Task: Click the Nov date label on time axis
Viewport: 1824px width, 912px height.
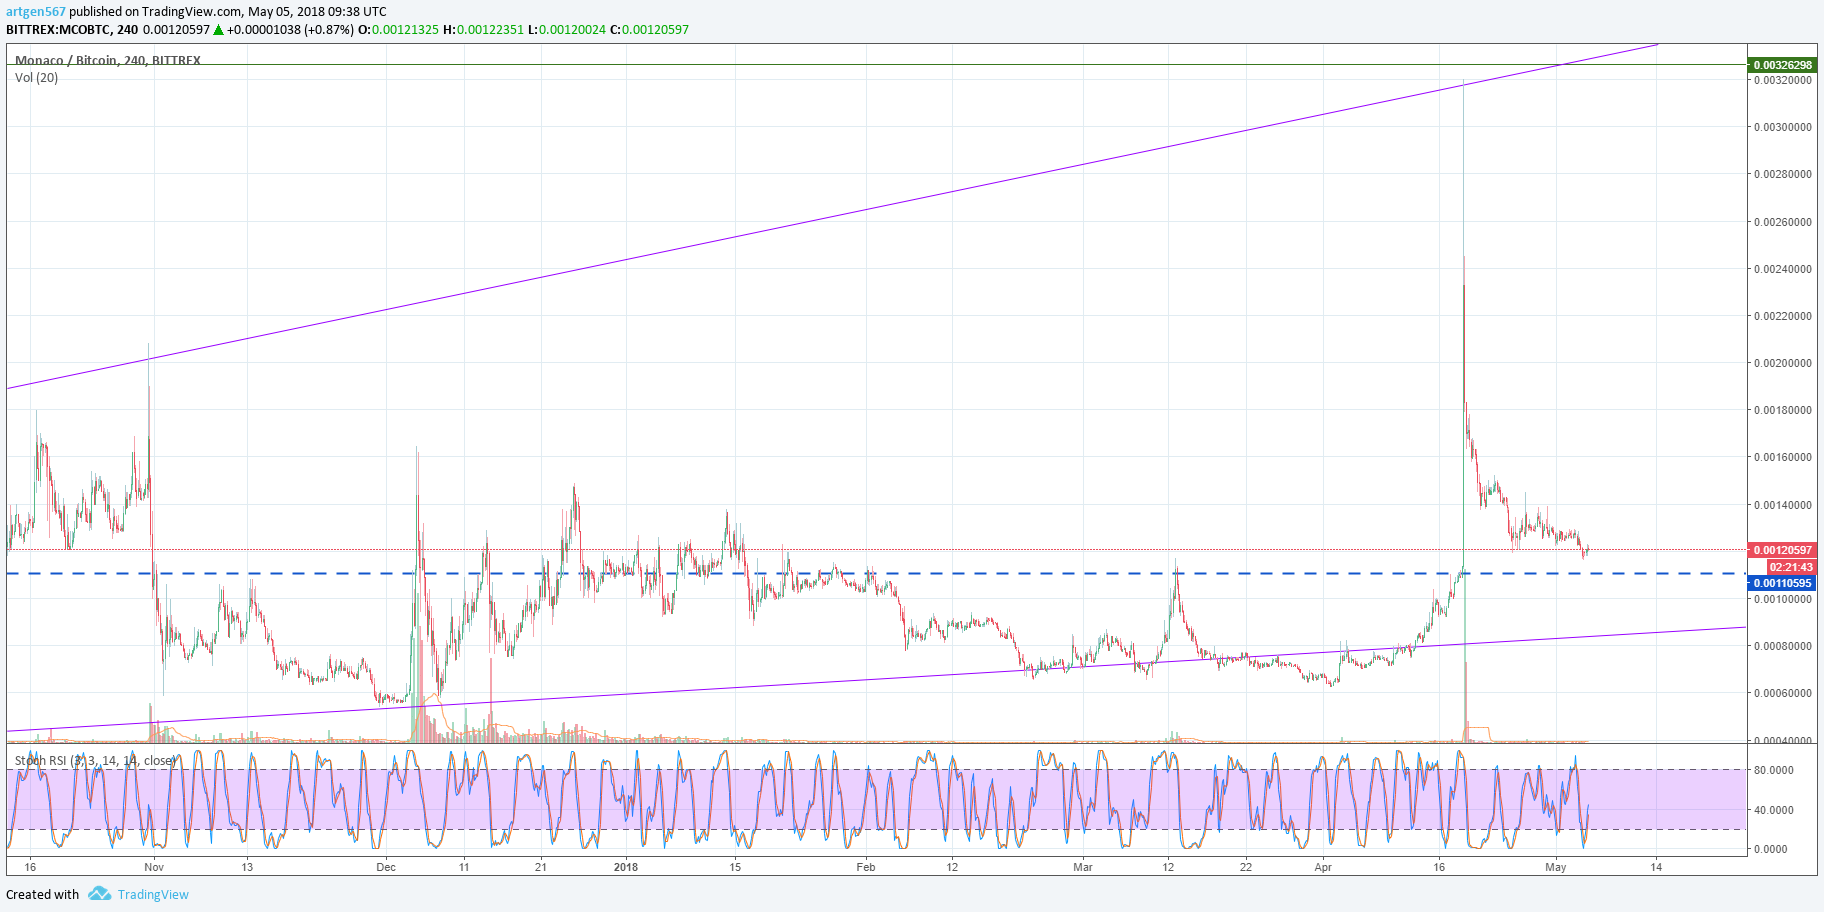Action: tap(154, 867)
